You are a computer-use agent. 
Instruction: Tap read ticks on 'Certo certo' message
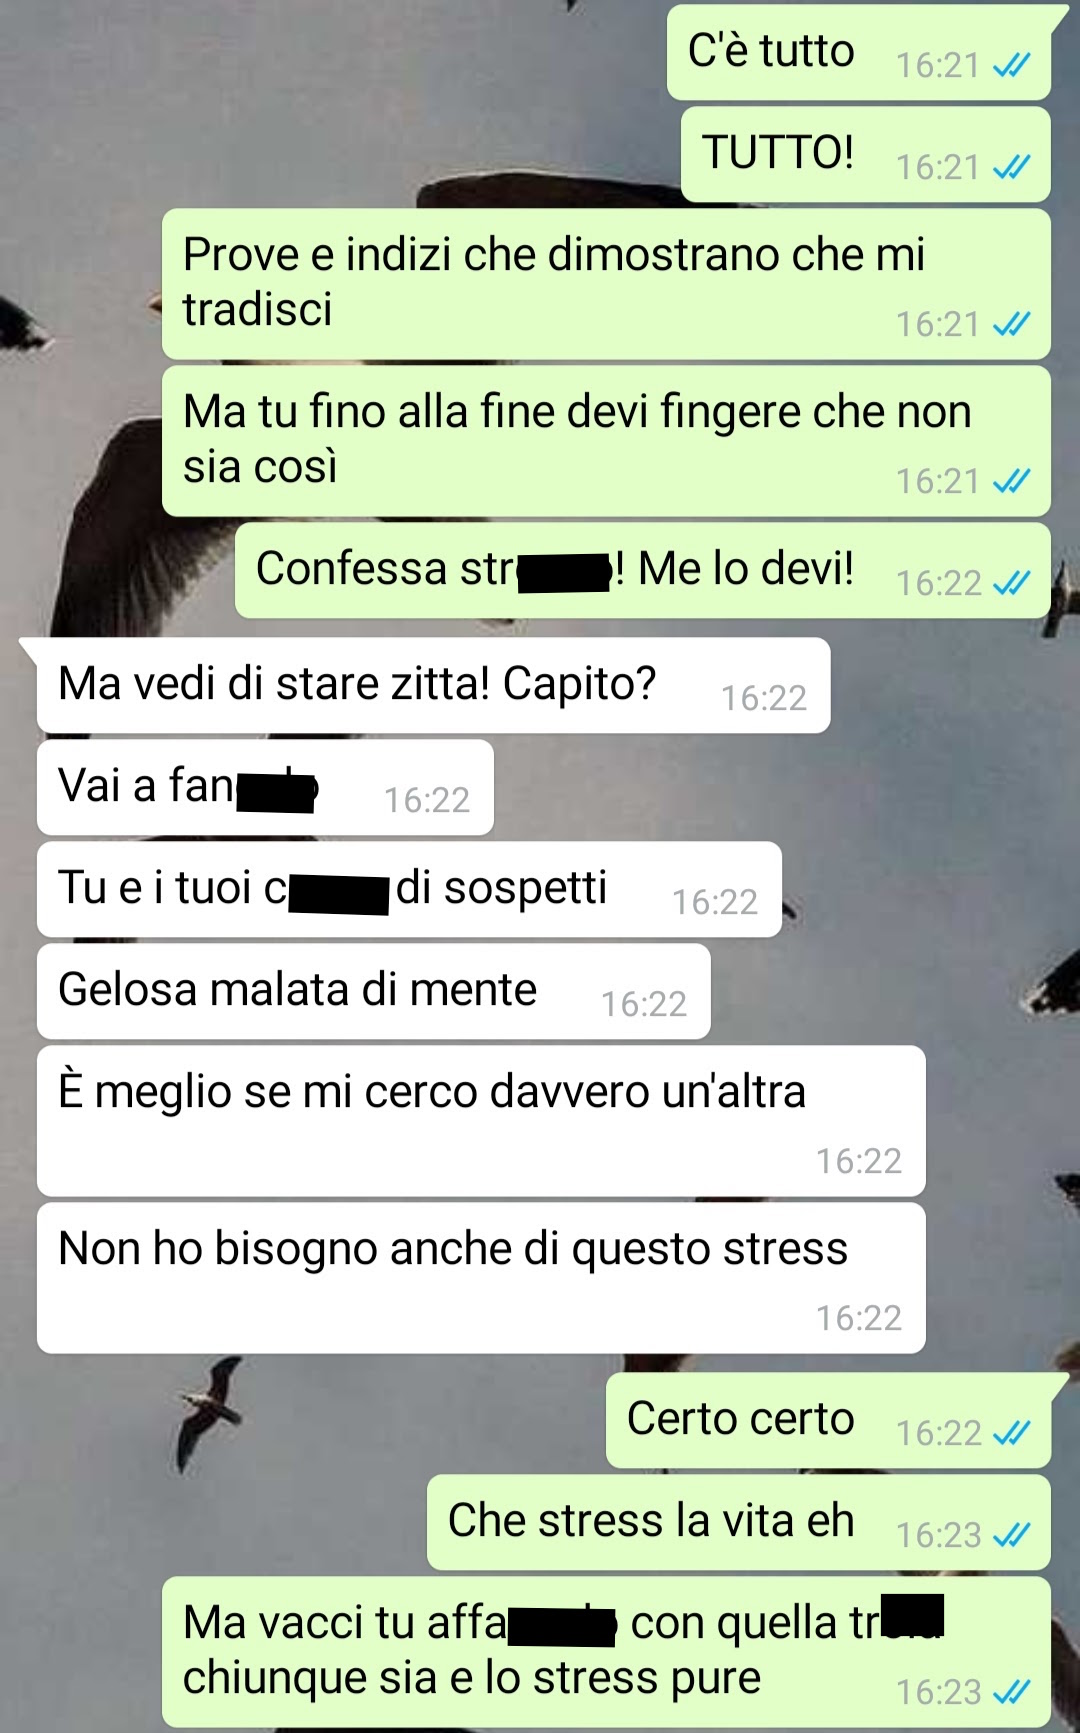1011,1433
